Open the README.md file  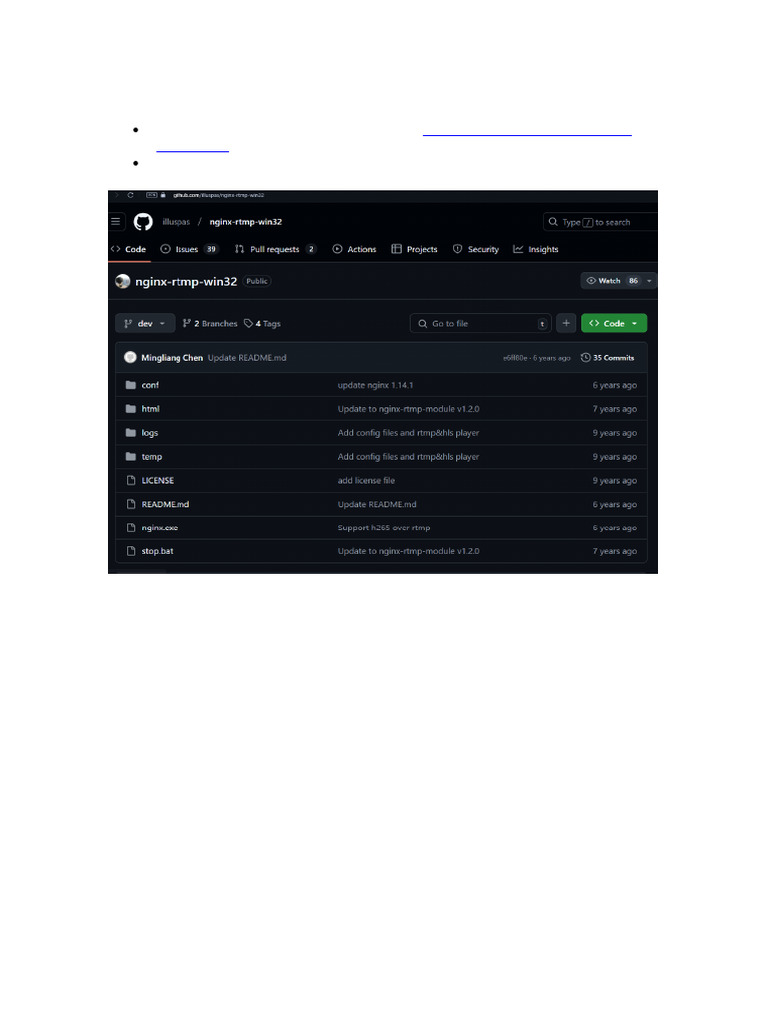point(165,504)
